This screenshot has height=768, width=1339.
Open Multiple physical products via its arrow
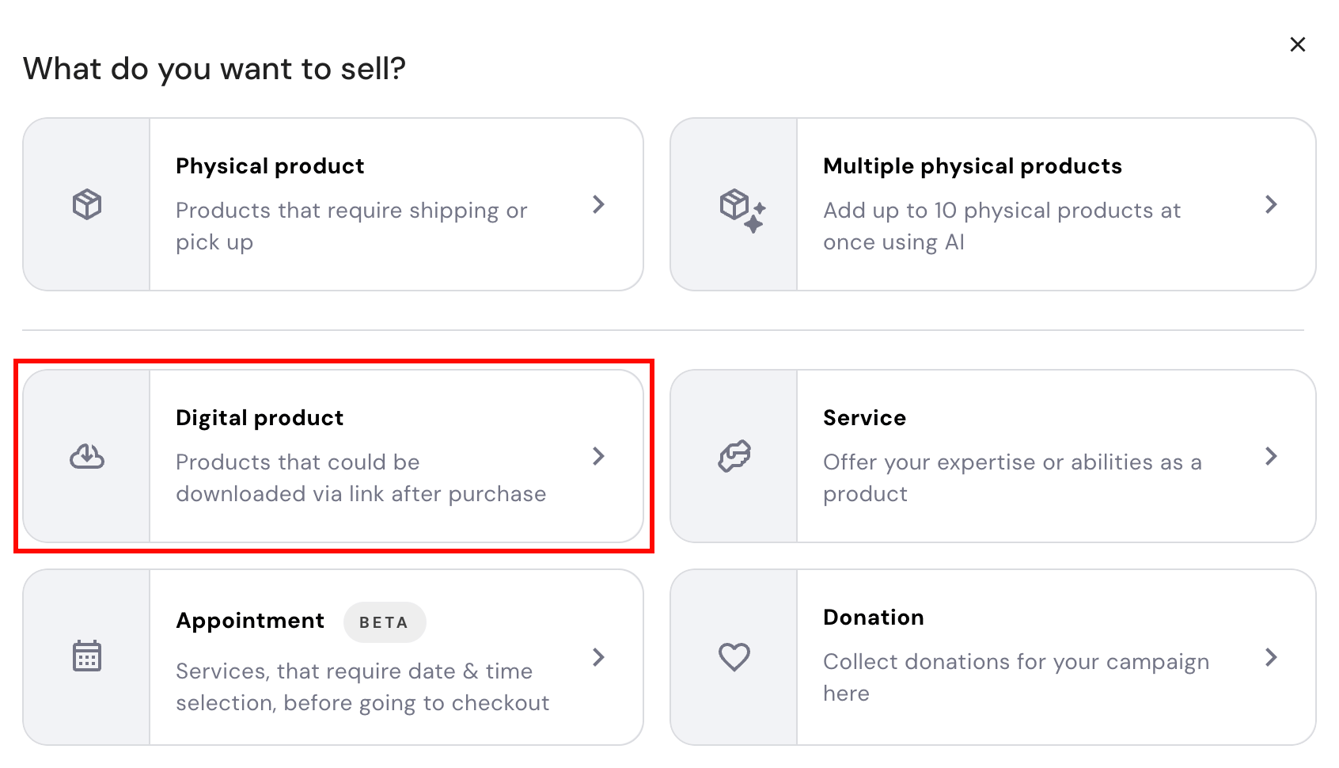[1271, 204]
